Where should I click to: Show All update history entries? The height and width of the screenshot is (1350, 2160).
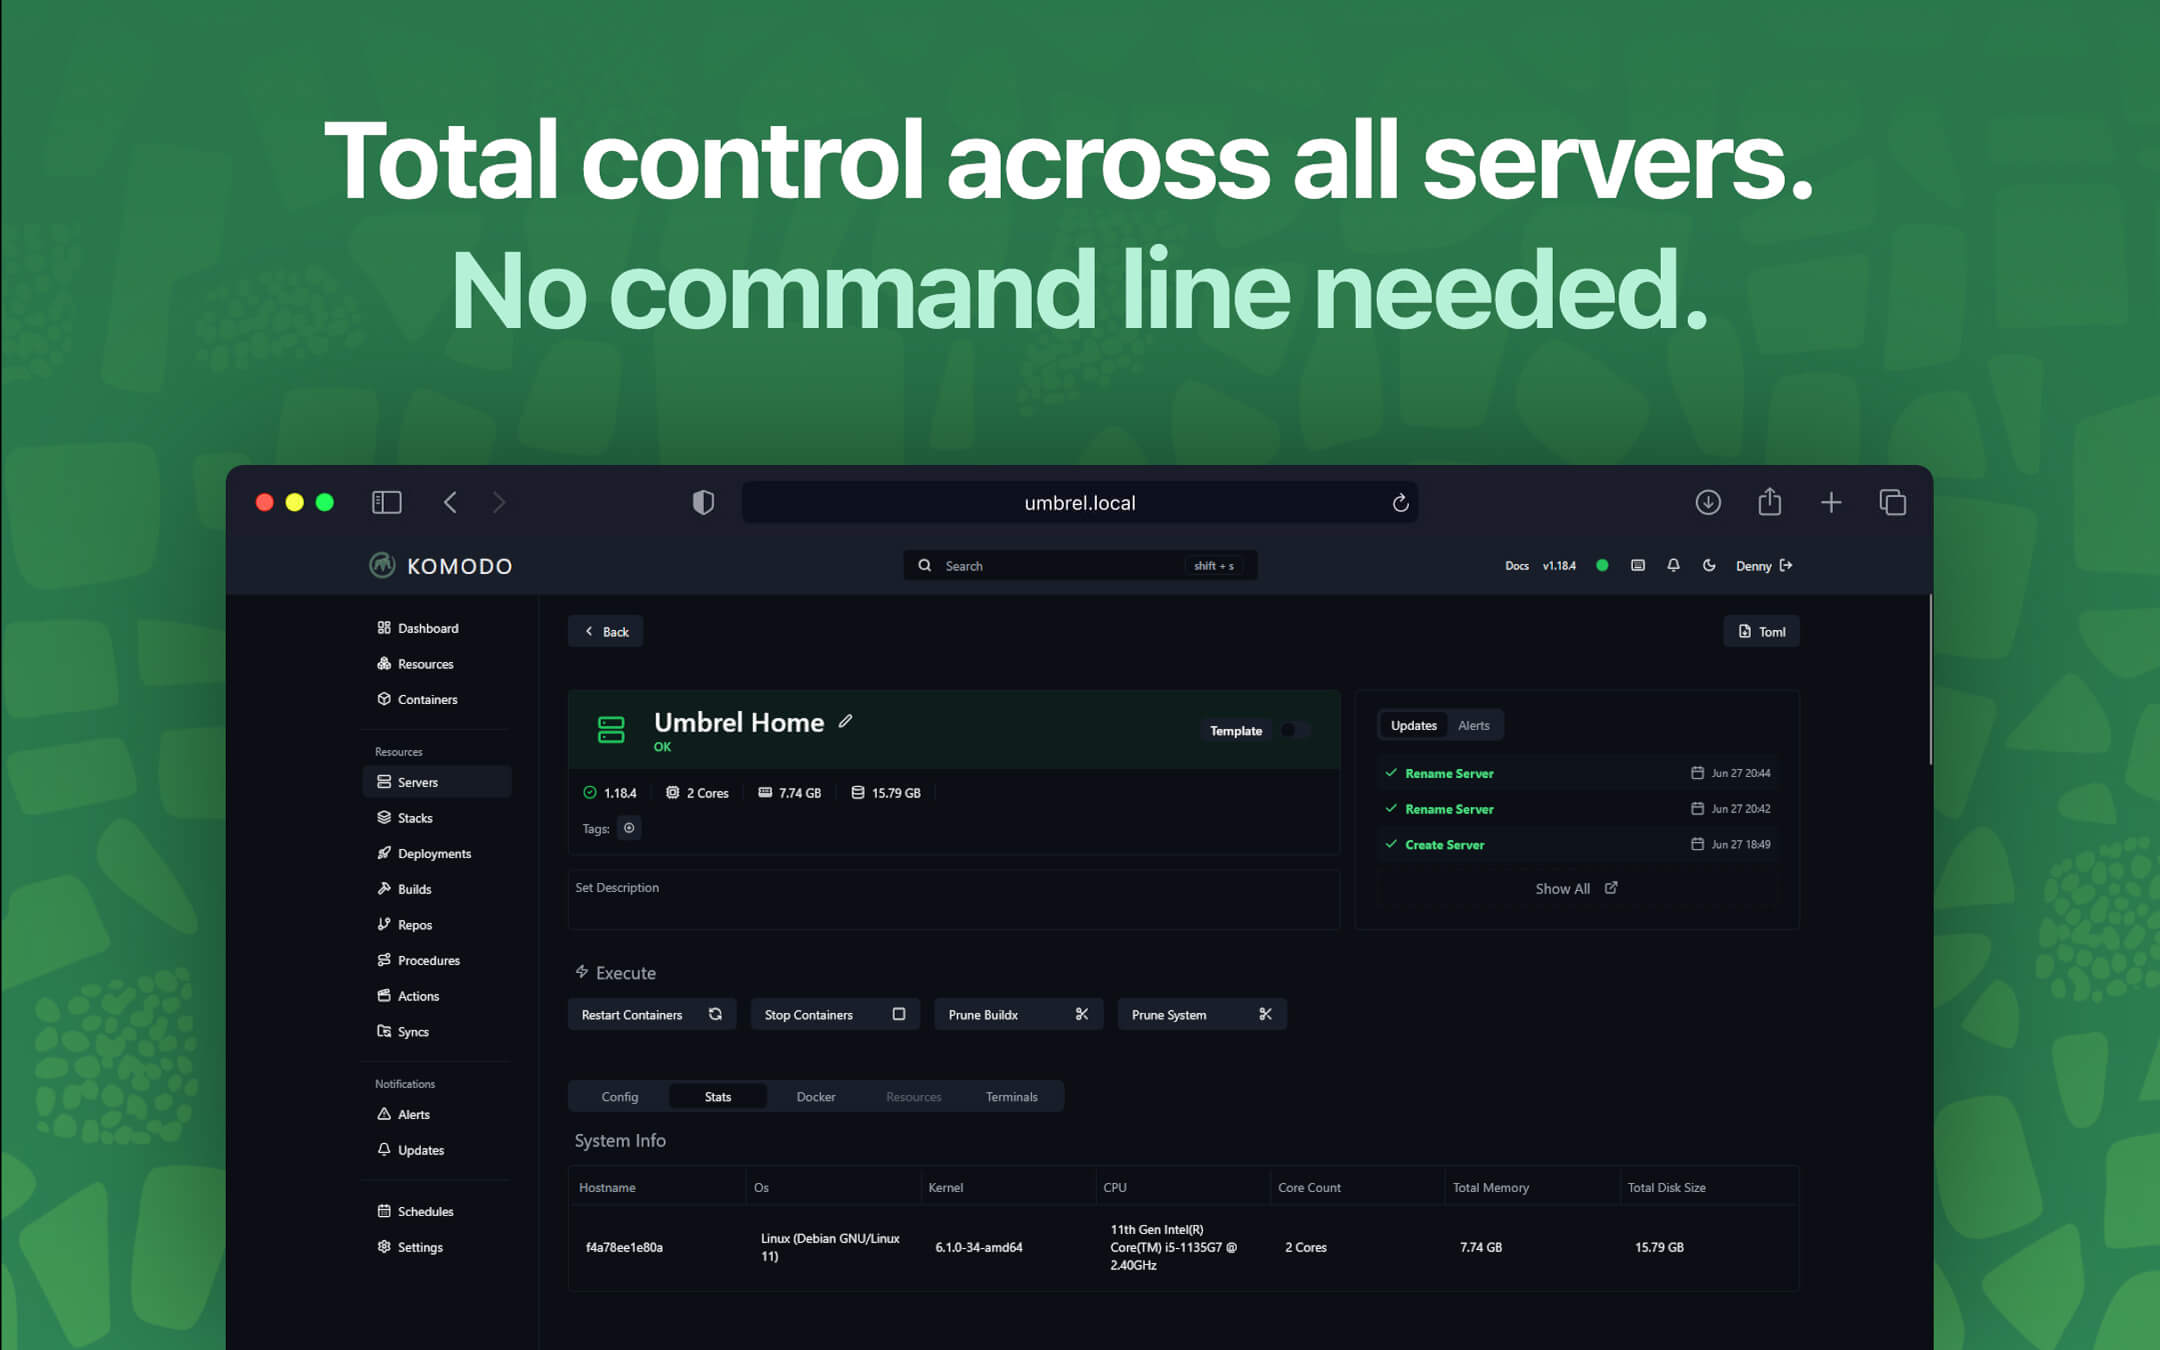[1563, 888]
